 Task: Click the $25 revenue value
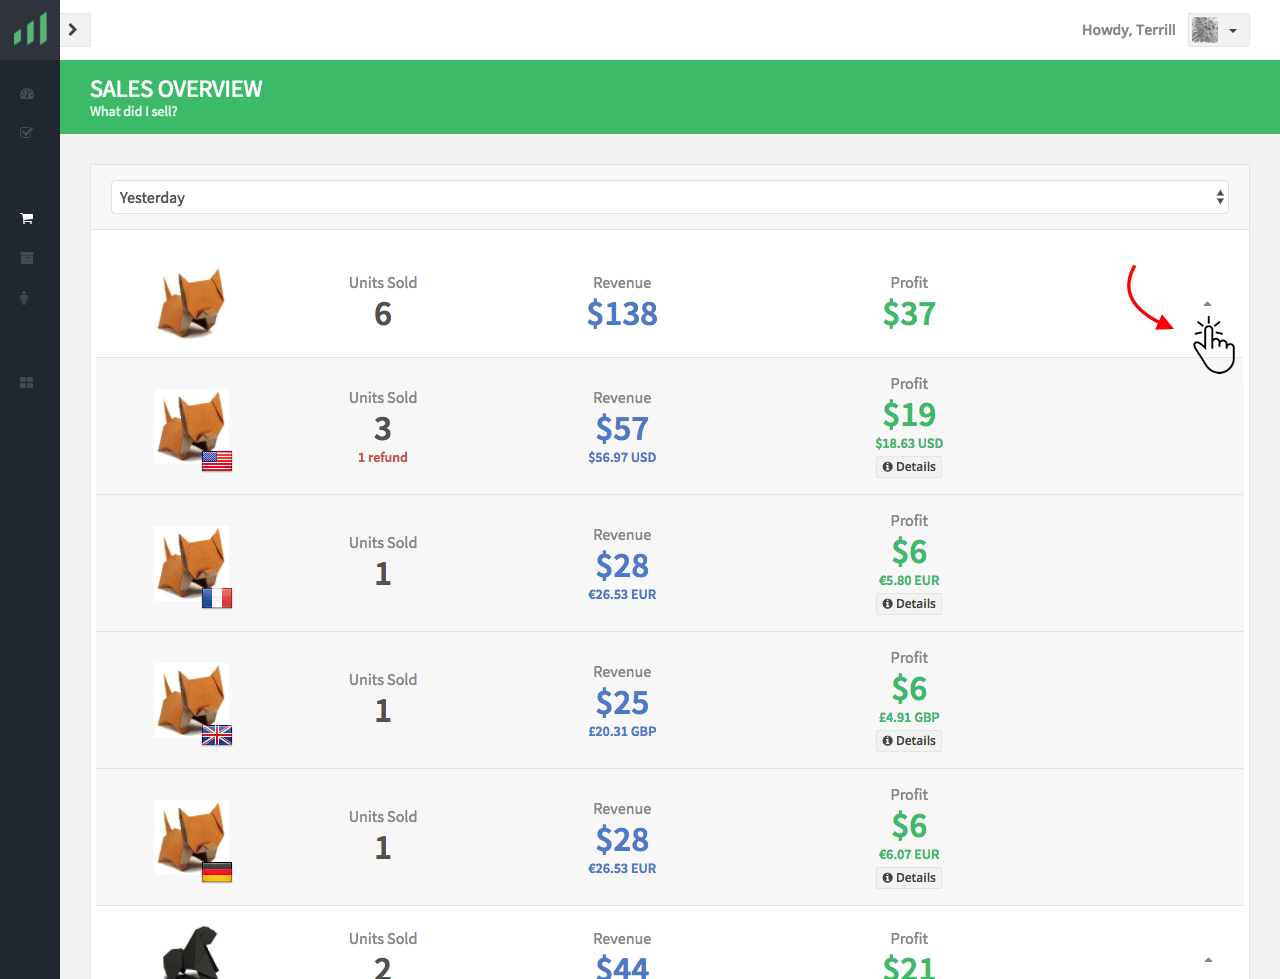click(622, 703)
